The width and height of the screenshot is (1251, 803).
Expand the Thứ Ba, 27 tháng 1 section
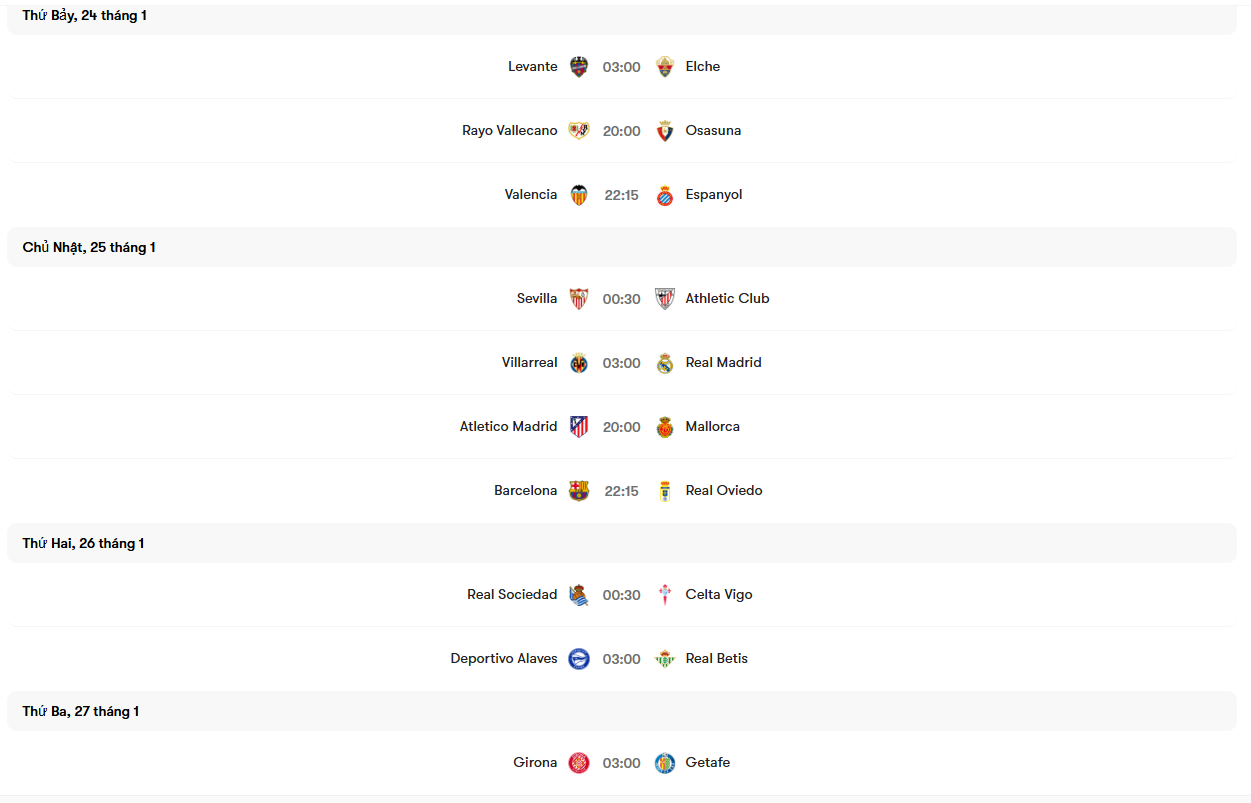click(x=78, y=711)
